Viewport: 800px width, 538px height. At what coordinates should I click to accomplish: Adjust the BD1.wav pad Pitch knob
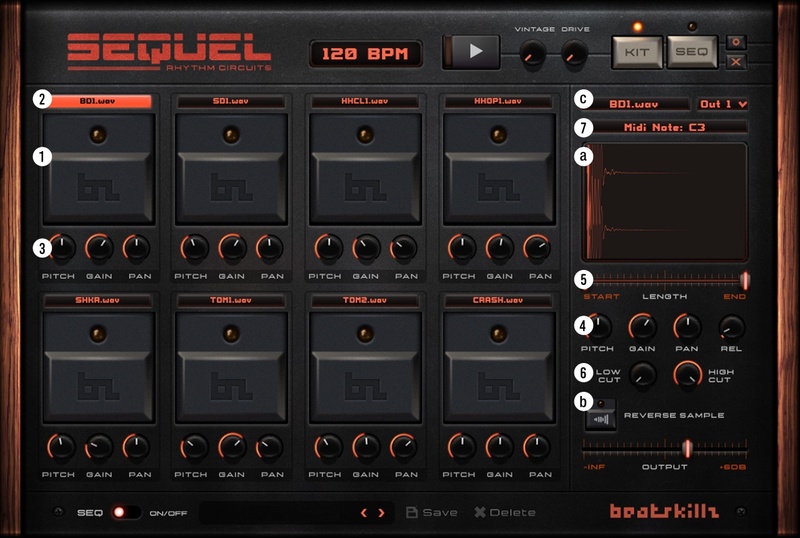coord(62,248)
